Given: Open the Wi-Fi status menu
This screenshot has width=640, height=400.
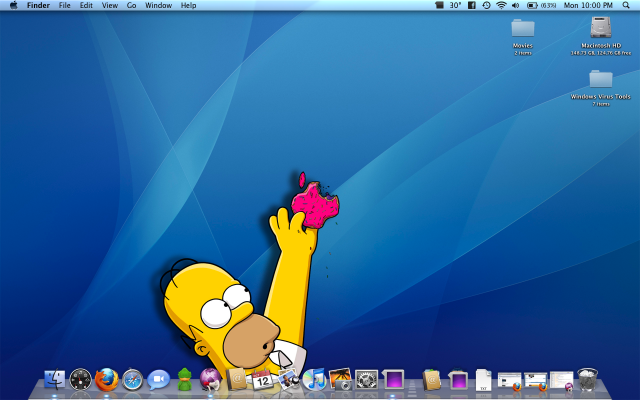Looking at the screenshot, I should (501, 5).
